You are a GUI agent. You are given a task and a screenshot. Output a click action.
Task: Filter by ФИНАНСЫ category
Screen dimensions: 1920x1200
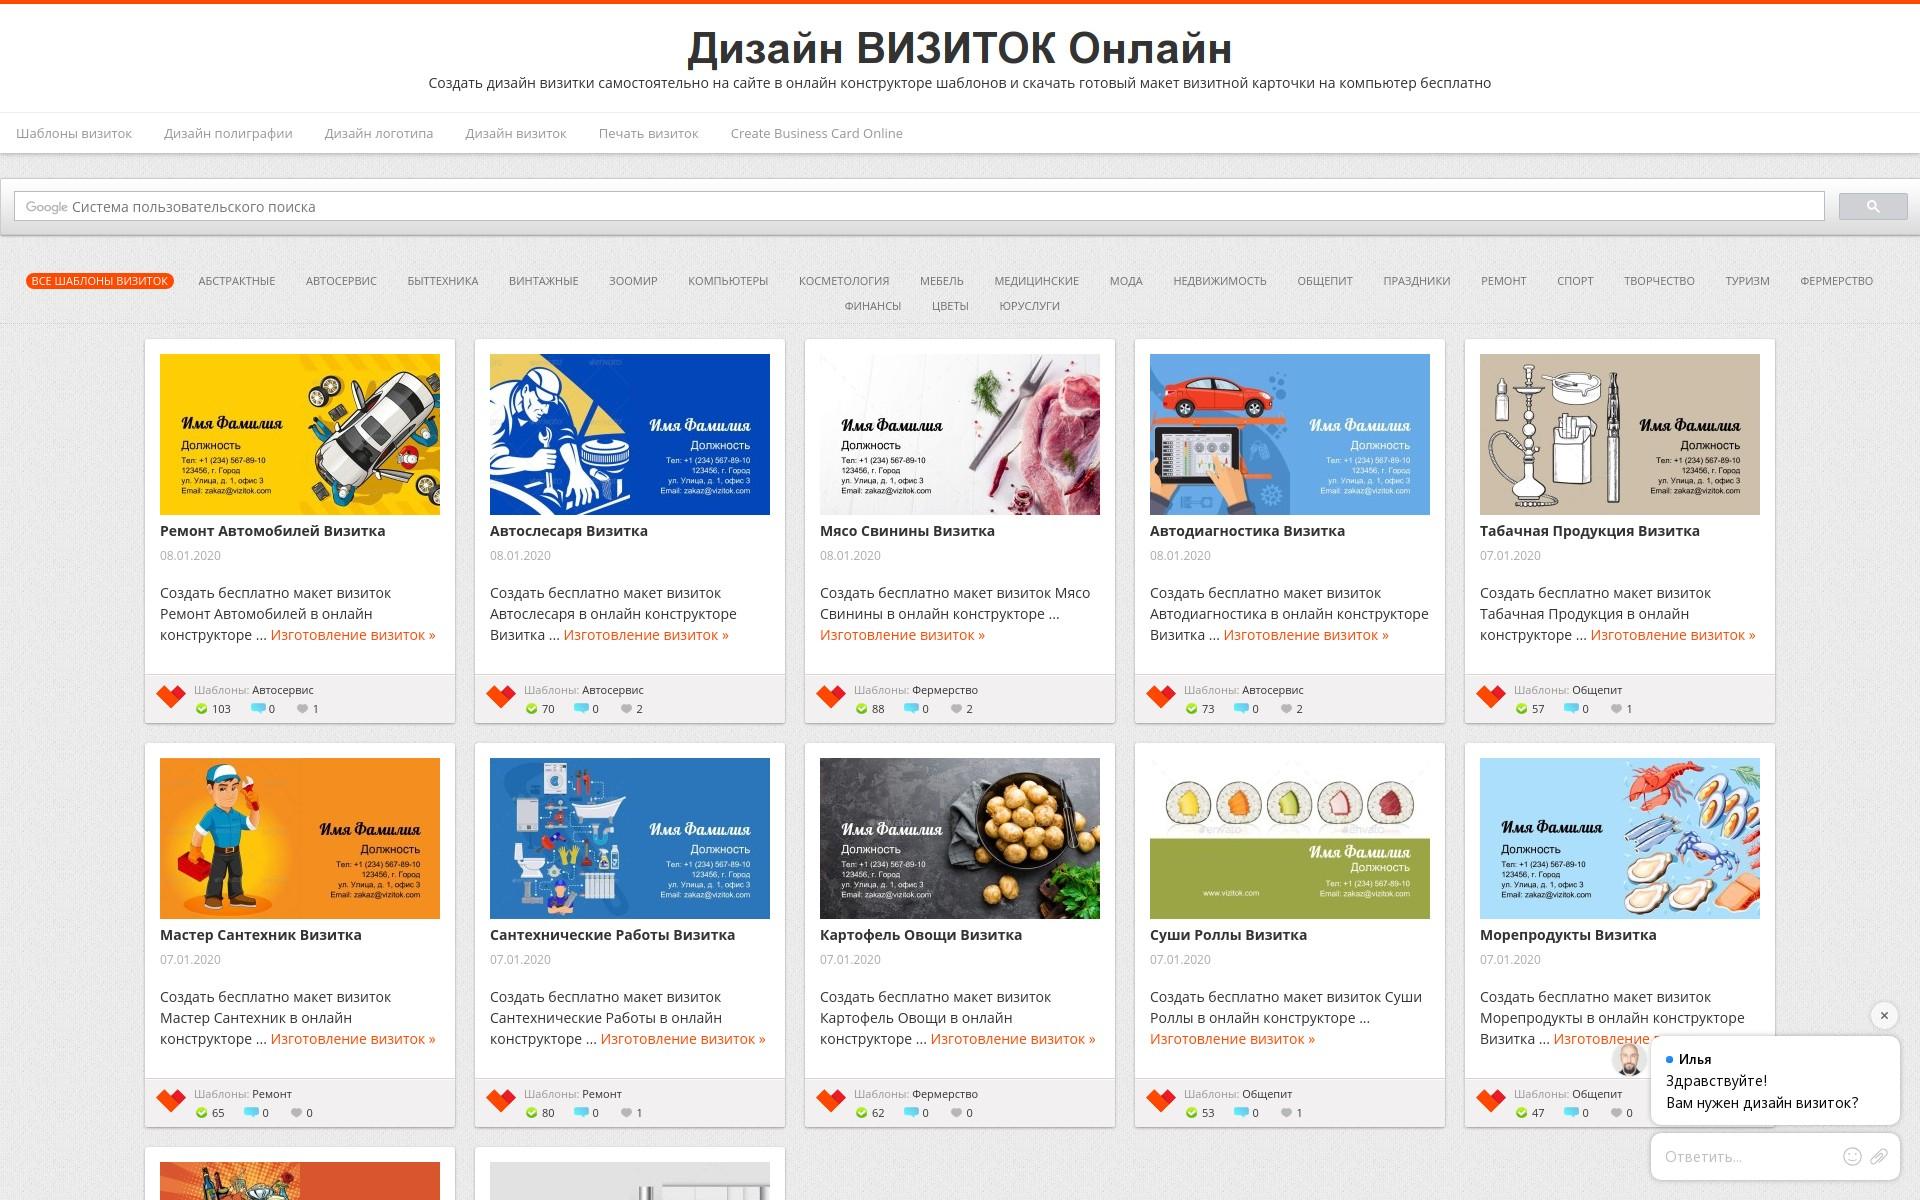[x=873, y=306]
